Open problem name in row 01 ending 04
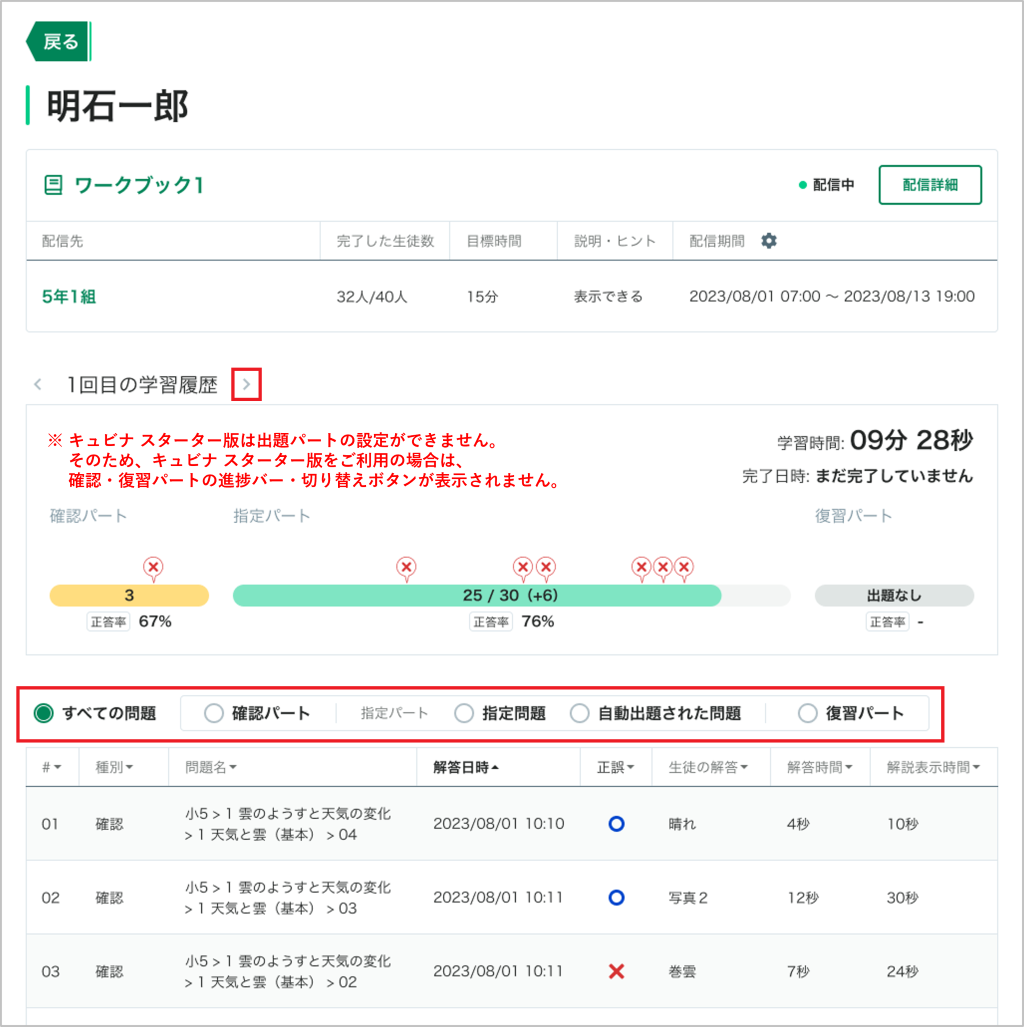1024x1027 pixels. tap(288, 824)
